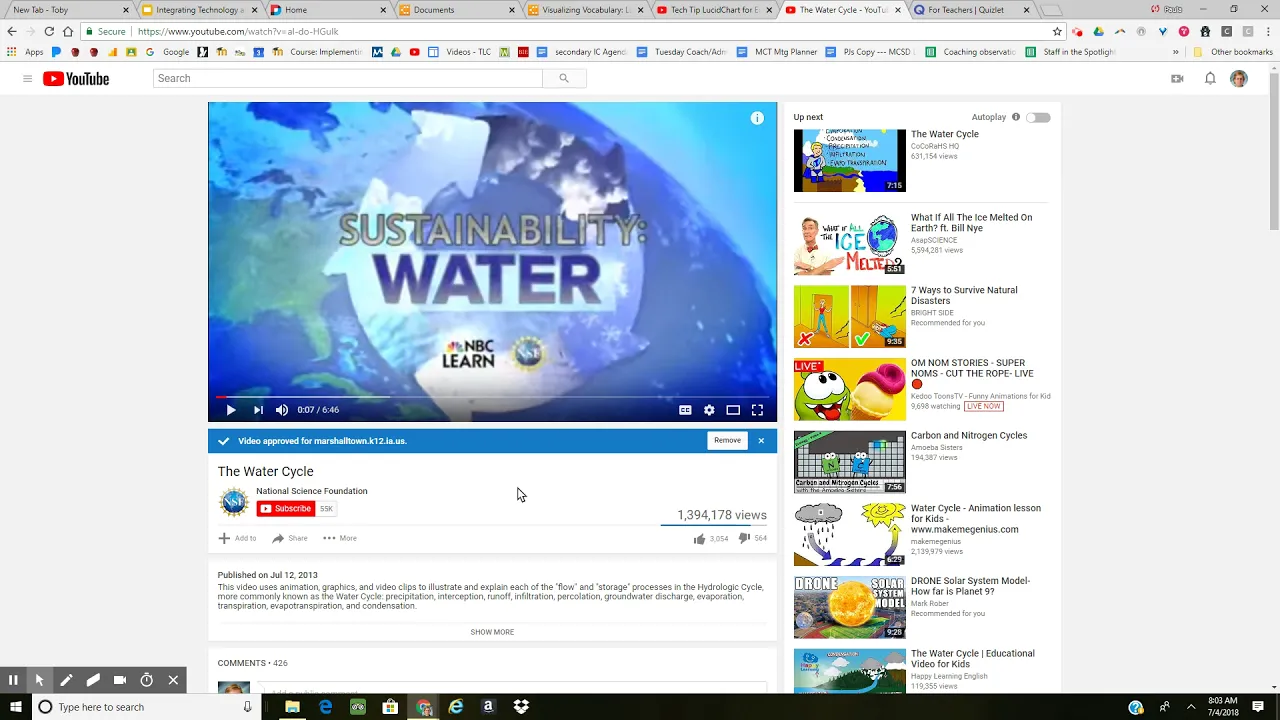Dismiss the video approved banner
This screenshot has width=1280, height=720.
761,440
